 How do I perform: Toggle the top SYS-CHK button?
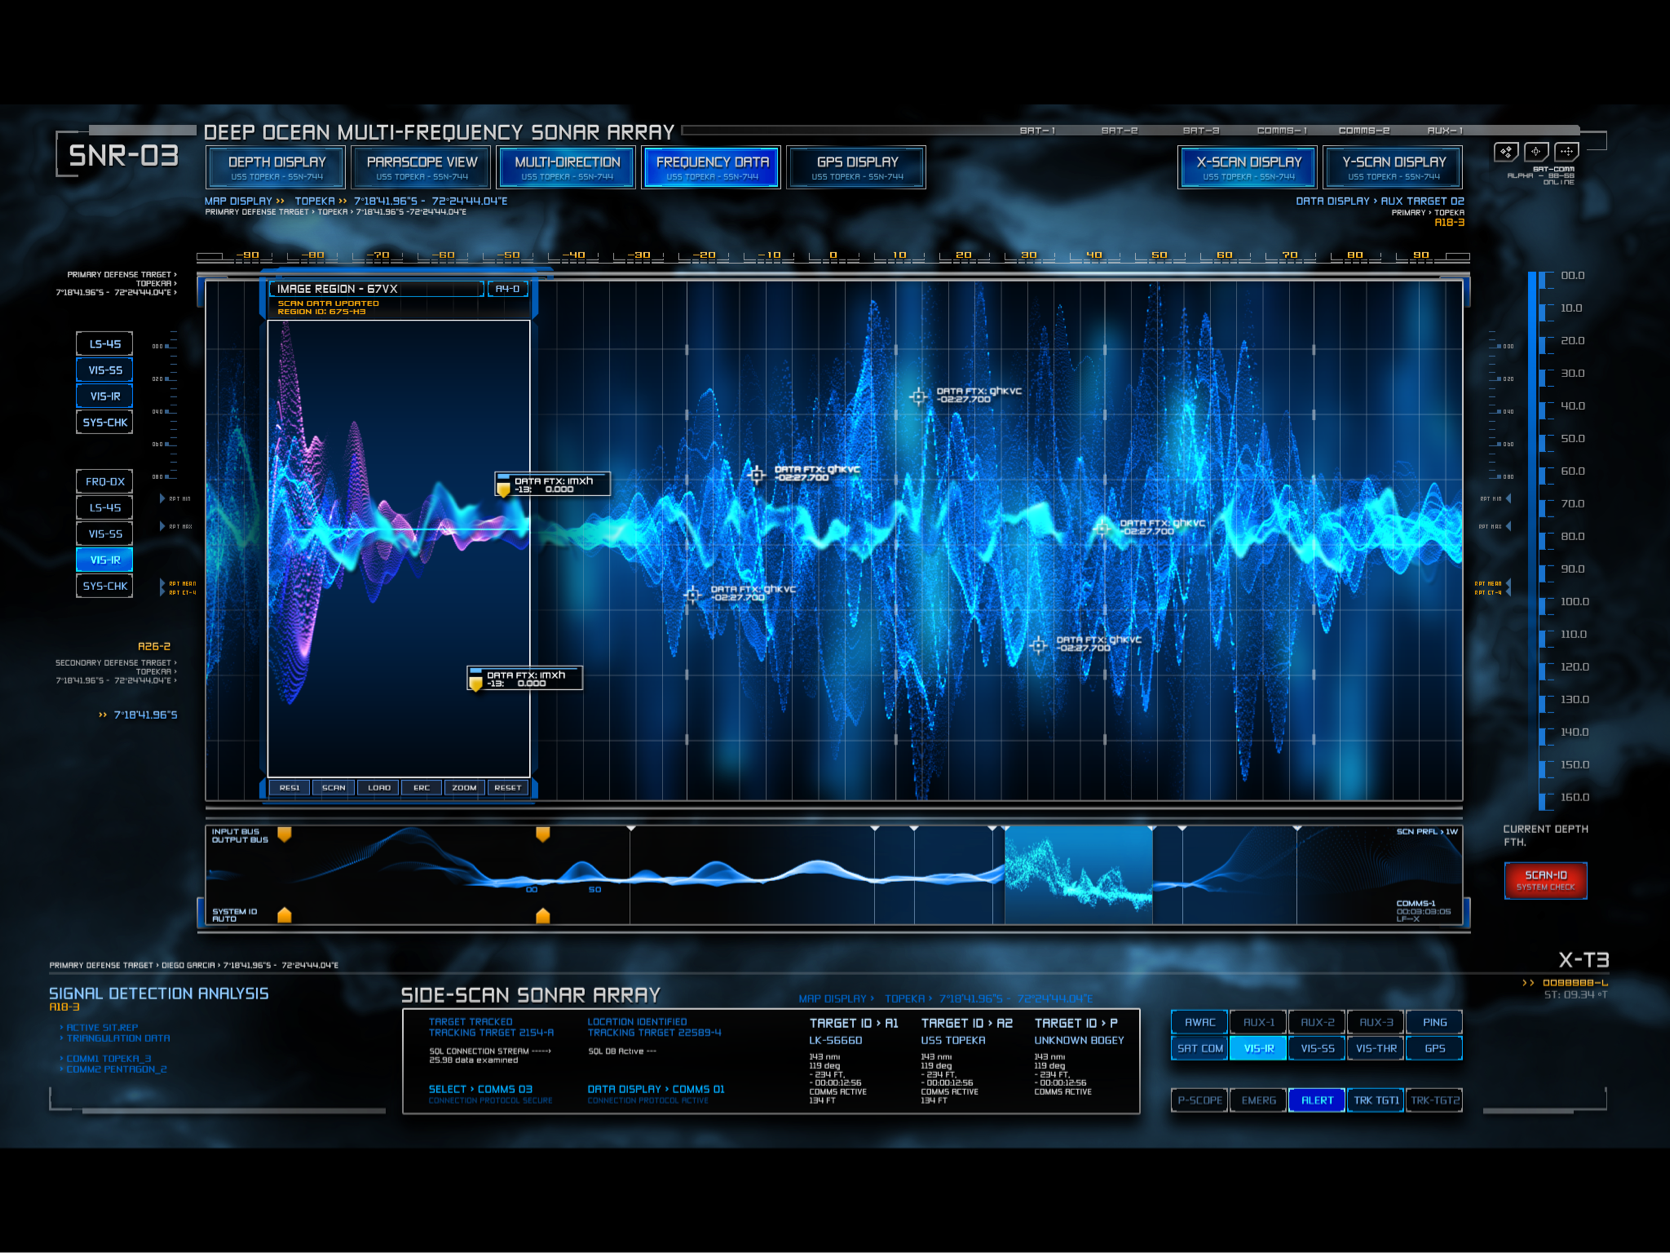click(105, 422)
